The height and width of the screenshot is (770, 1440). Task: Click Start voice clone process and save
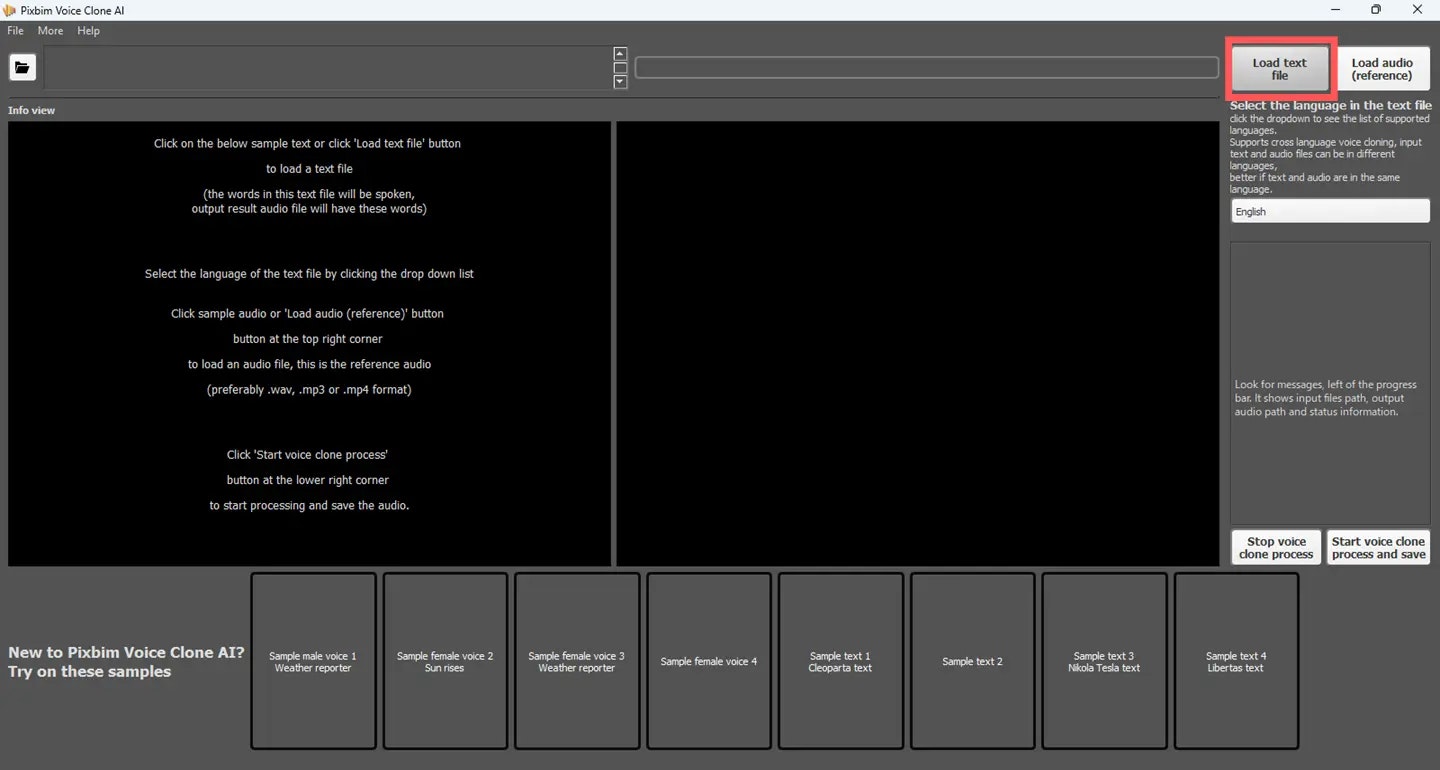[1378, 548]
